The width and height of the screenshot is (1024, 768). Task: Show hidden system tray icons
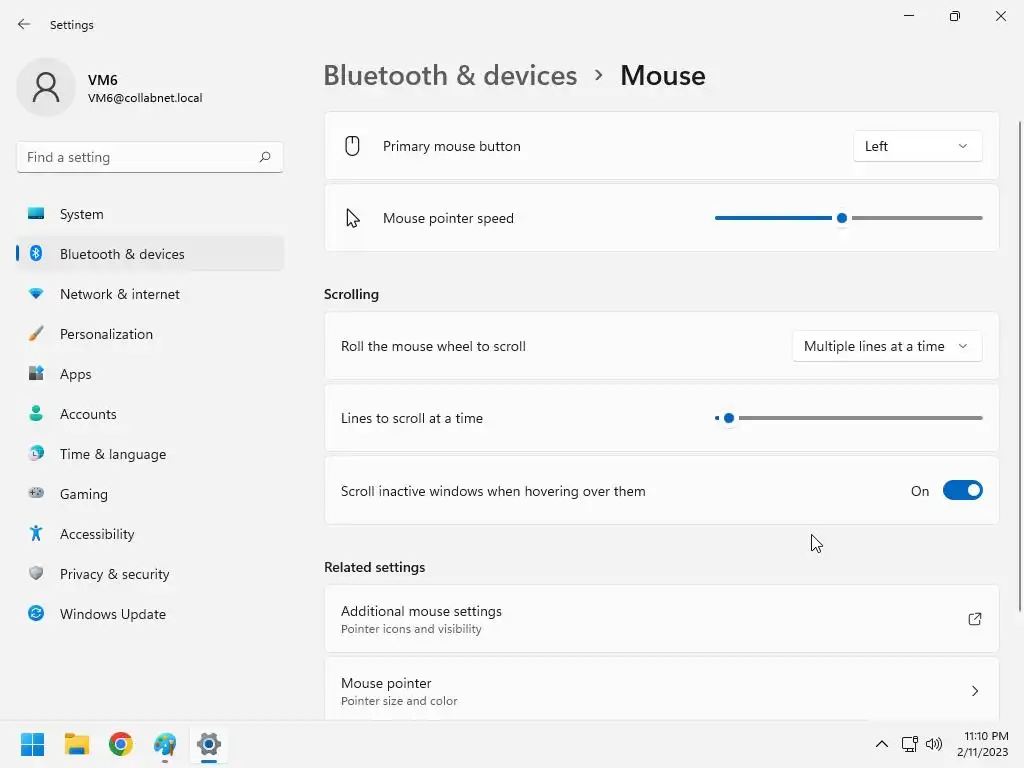pos(882,744)
